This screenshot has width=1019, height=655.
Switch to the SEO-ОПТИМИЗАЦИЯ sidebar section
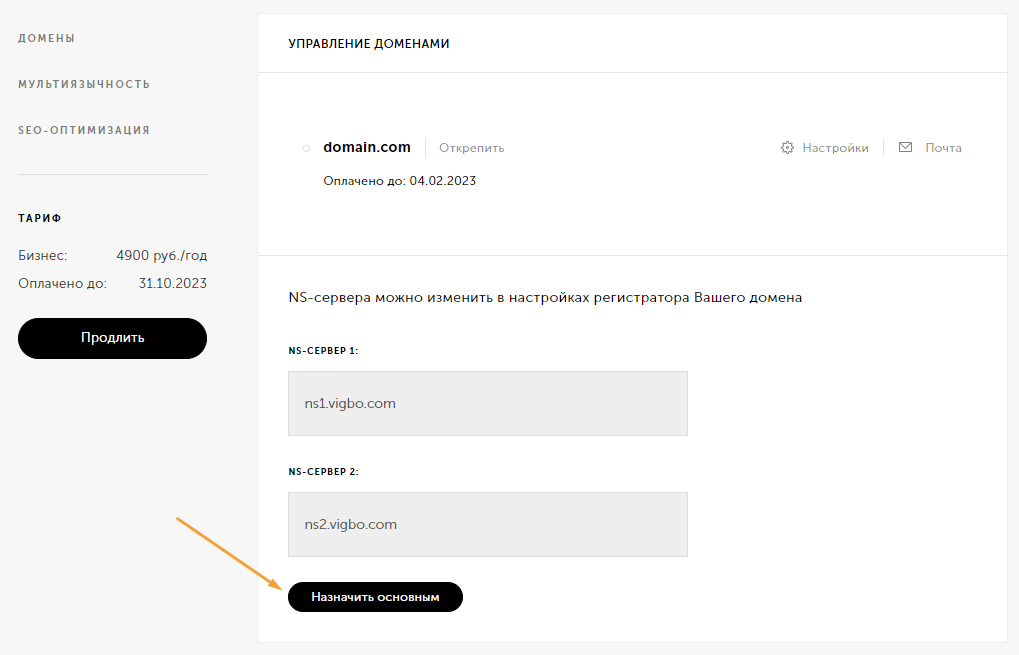[84, 130]
